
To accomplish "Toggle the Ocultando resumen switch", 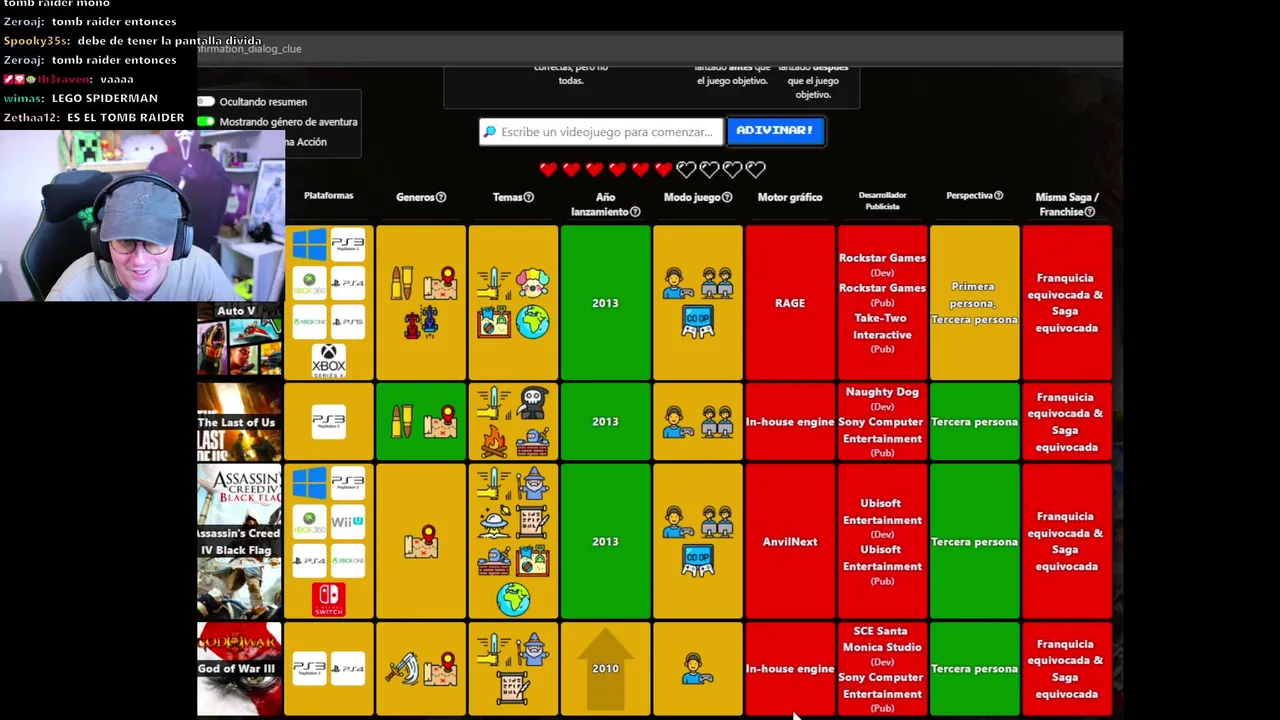I will coord(206,101).
